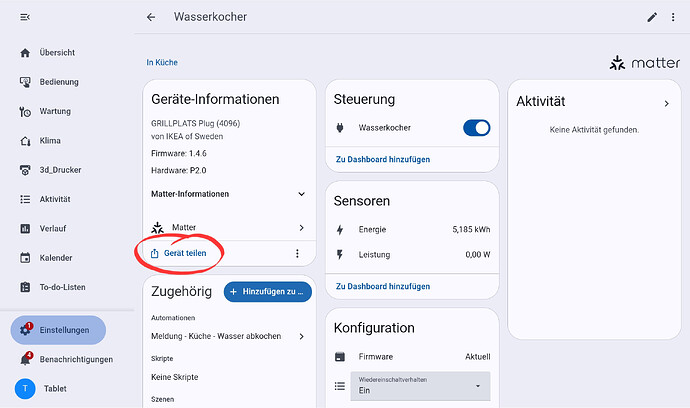Image resolution: width=690 pixels, height=408 pixels.
Task: Add Steuerung card to dashboard
Action: point(383,159)
